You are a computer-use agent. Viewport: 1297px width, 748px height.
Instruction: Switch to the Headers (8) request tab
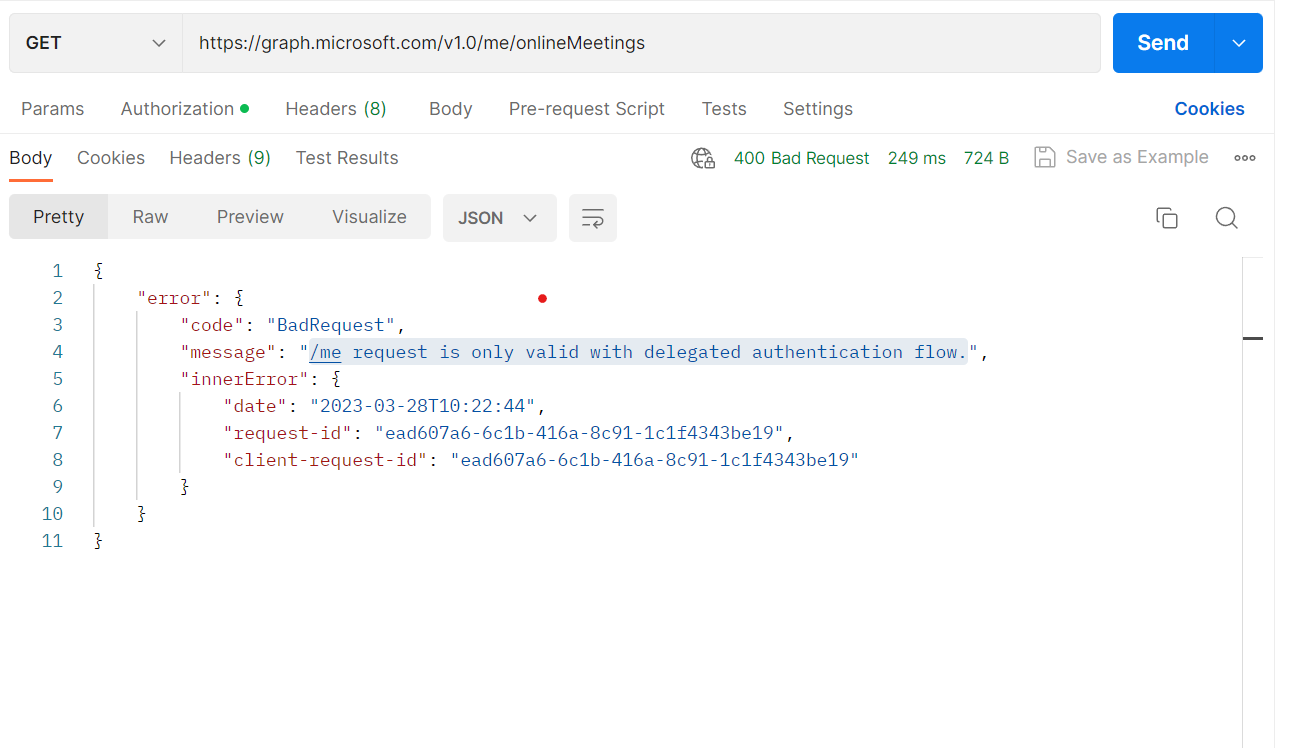tap(336, 108)
